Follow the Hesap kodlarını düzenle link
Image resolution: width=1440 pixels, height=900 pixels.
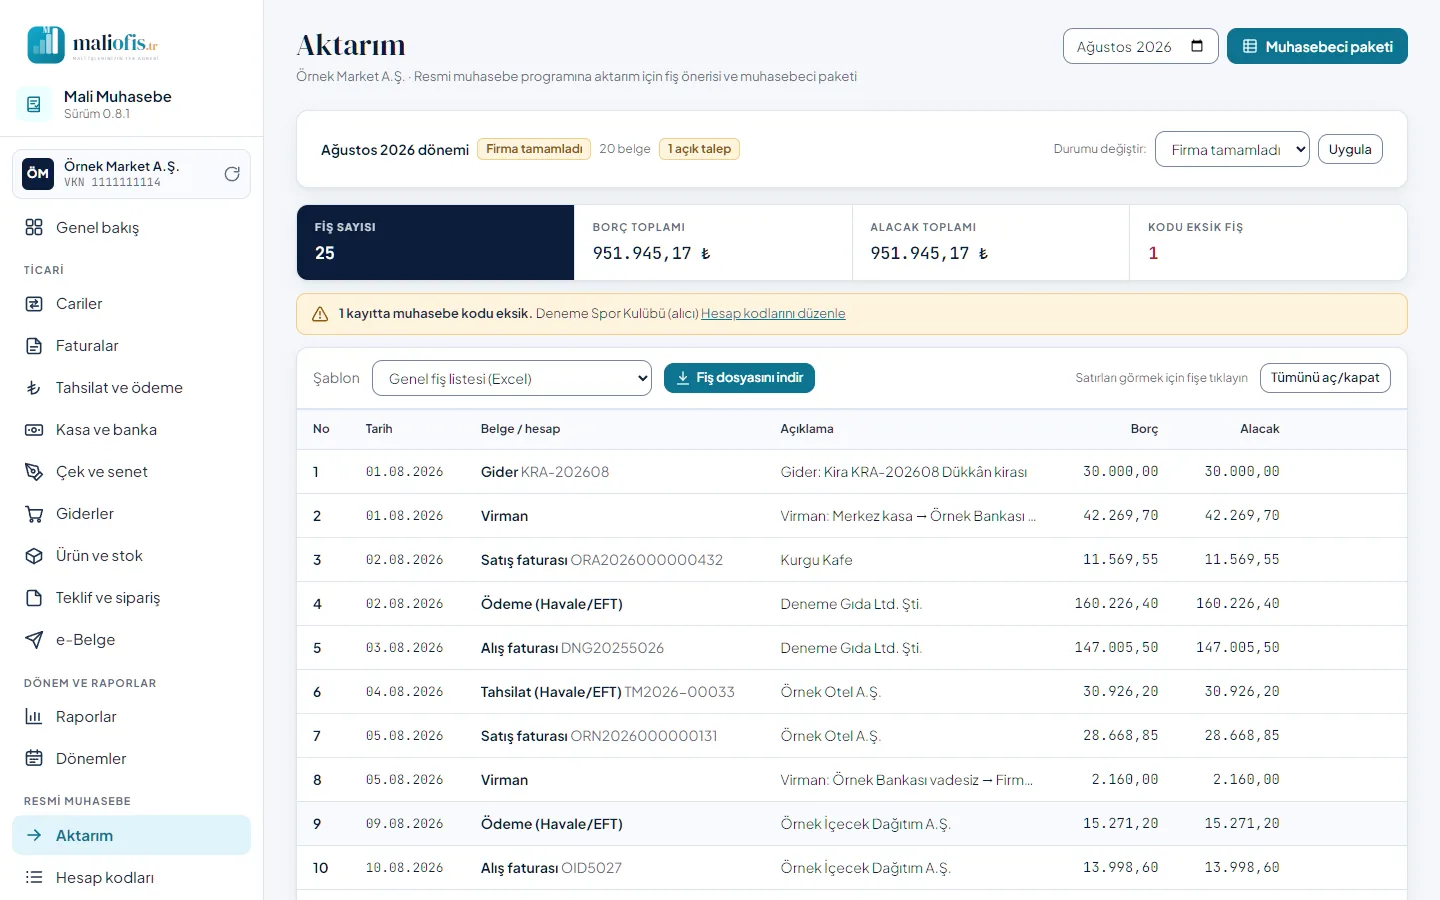773,314
